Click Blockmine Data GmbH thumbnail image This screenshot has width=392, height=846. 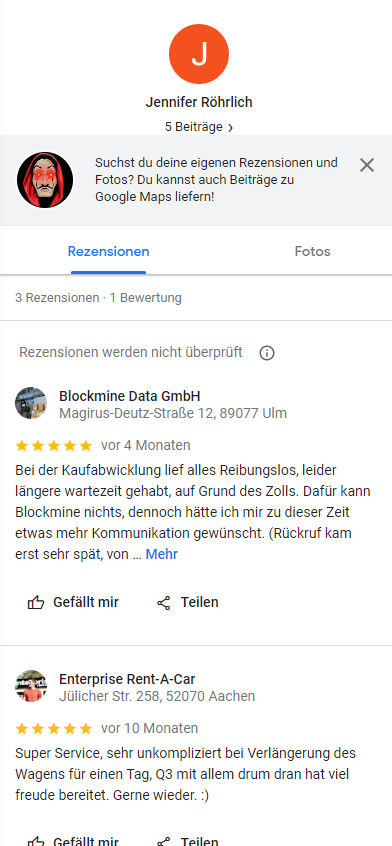coord(31,402)
